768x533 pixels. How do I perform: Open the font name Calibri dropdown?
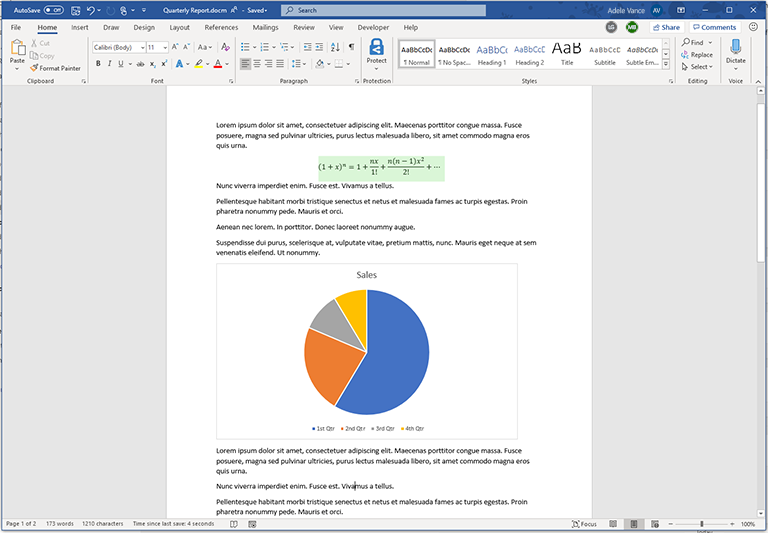point(143,48)
